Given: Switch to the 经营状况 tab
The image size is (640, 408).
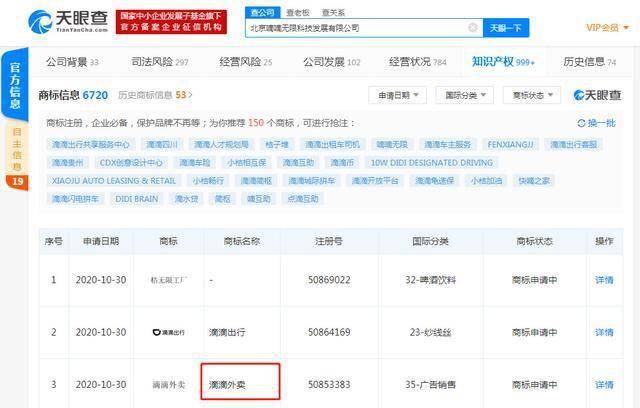Looking at the screenshot, I should point(418,62).
